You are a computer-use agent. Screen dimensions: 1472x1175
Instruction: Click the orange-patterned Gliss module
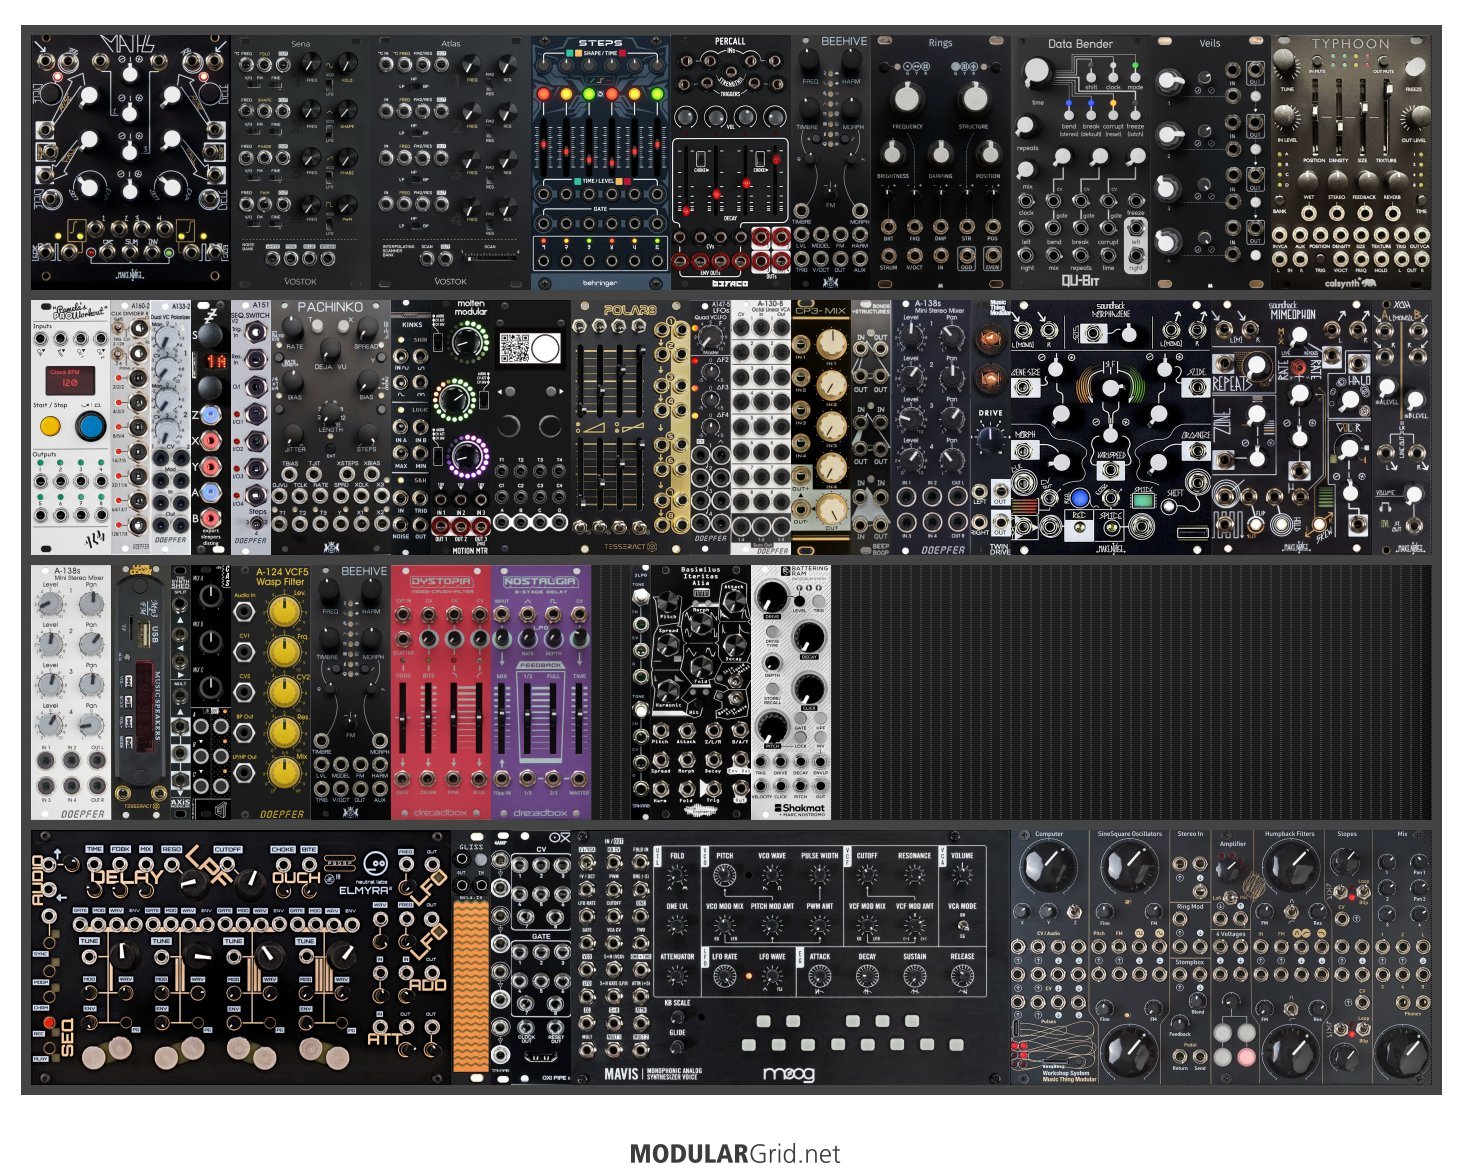[x=471, y=957]
